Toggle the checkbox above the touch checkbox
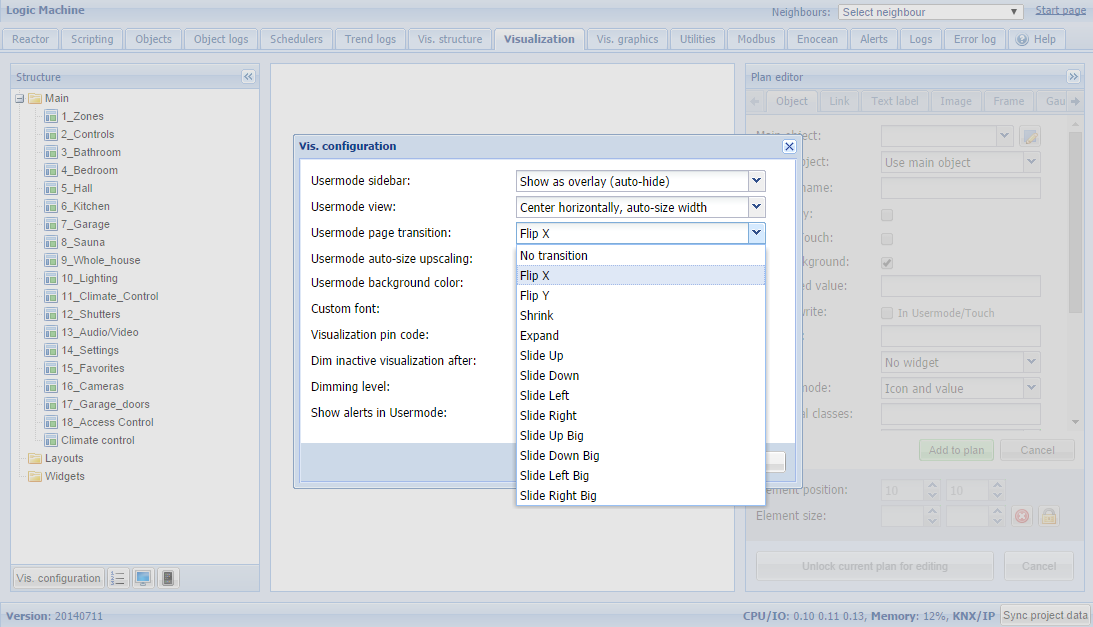This screenshot has height=627, width=1093. [887, 215]
